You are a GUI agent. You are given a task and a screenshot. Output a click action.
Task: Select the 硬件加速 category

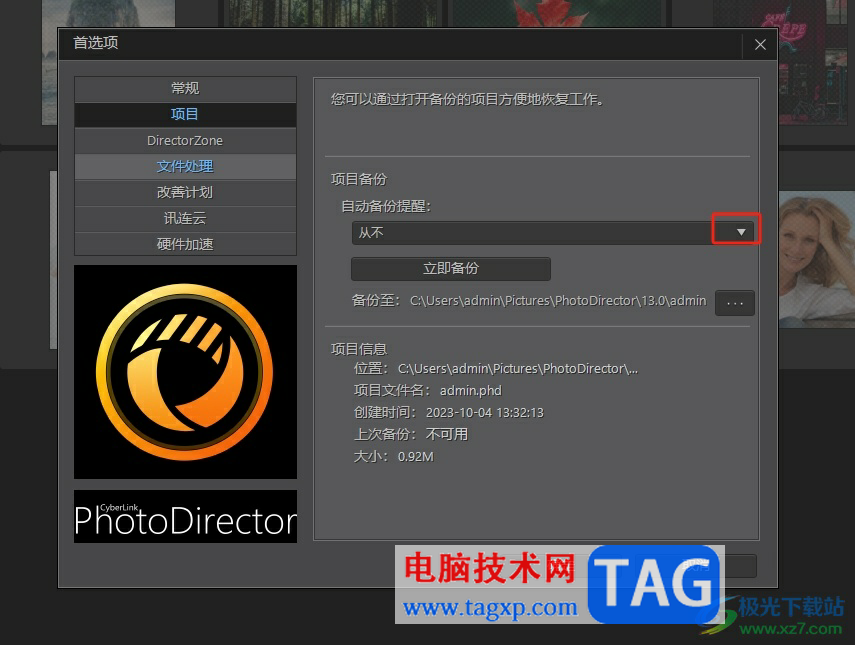tap(185, 244)
